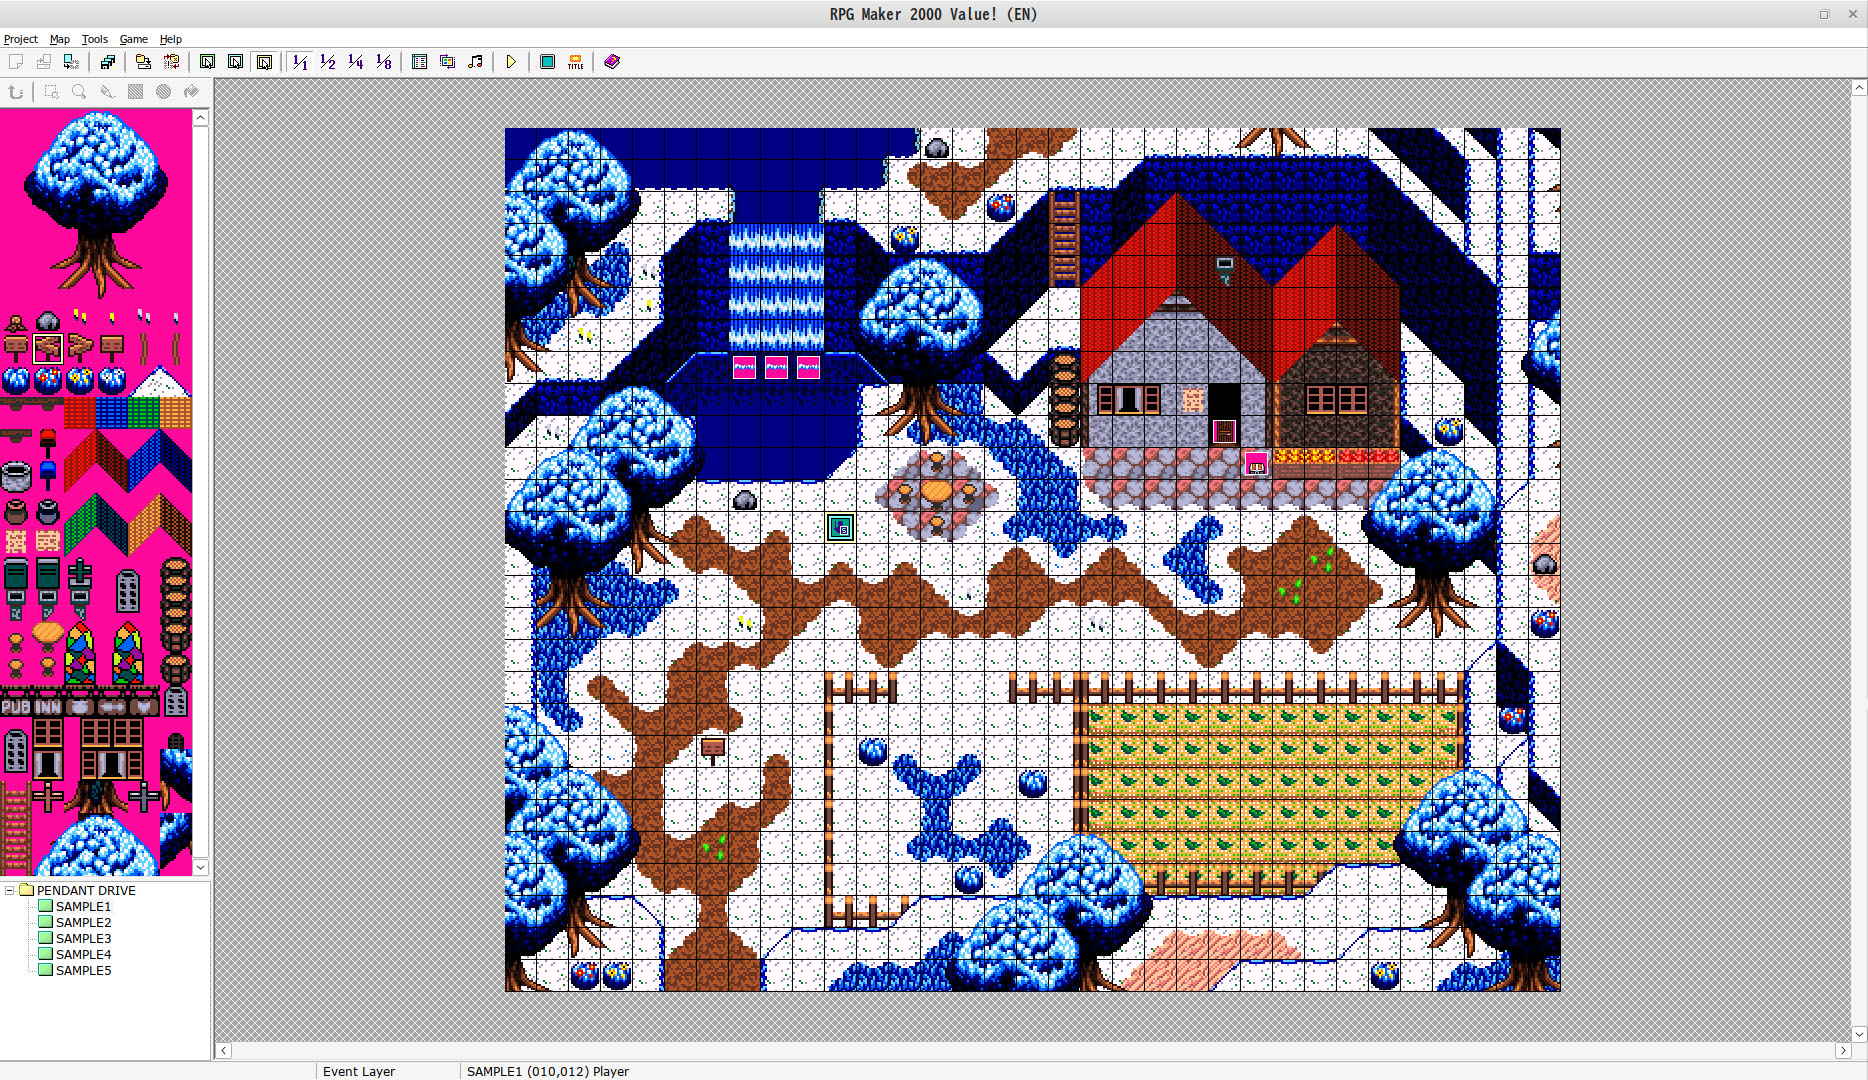Click the Full Screen mode teal icon

pyautogui.click(x=547, y=62)
